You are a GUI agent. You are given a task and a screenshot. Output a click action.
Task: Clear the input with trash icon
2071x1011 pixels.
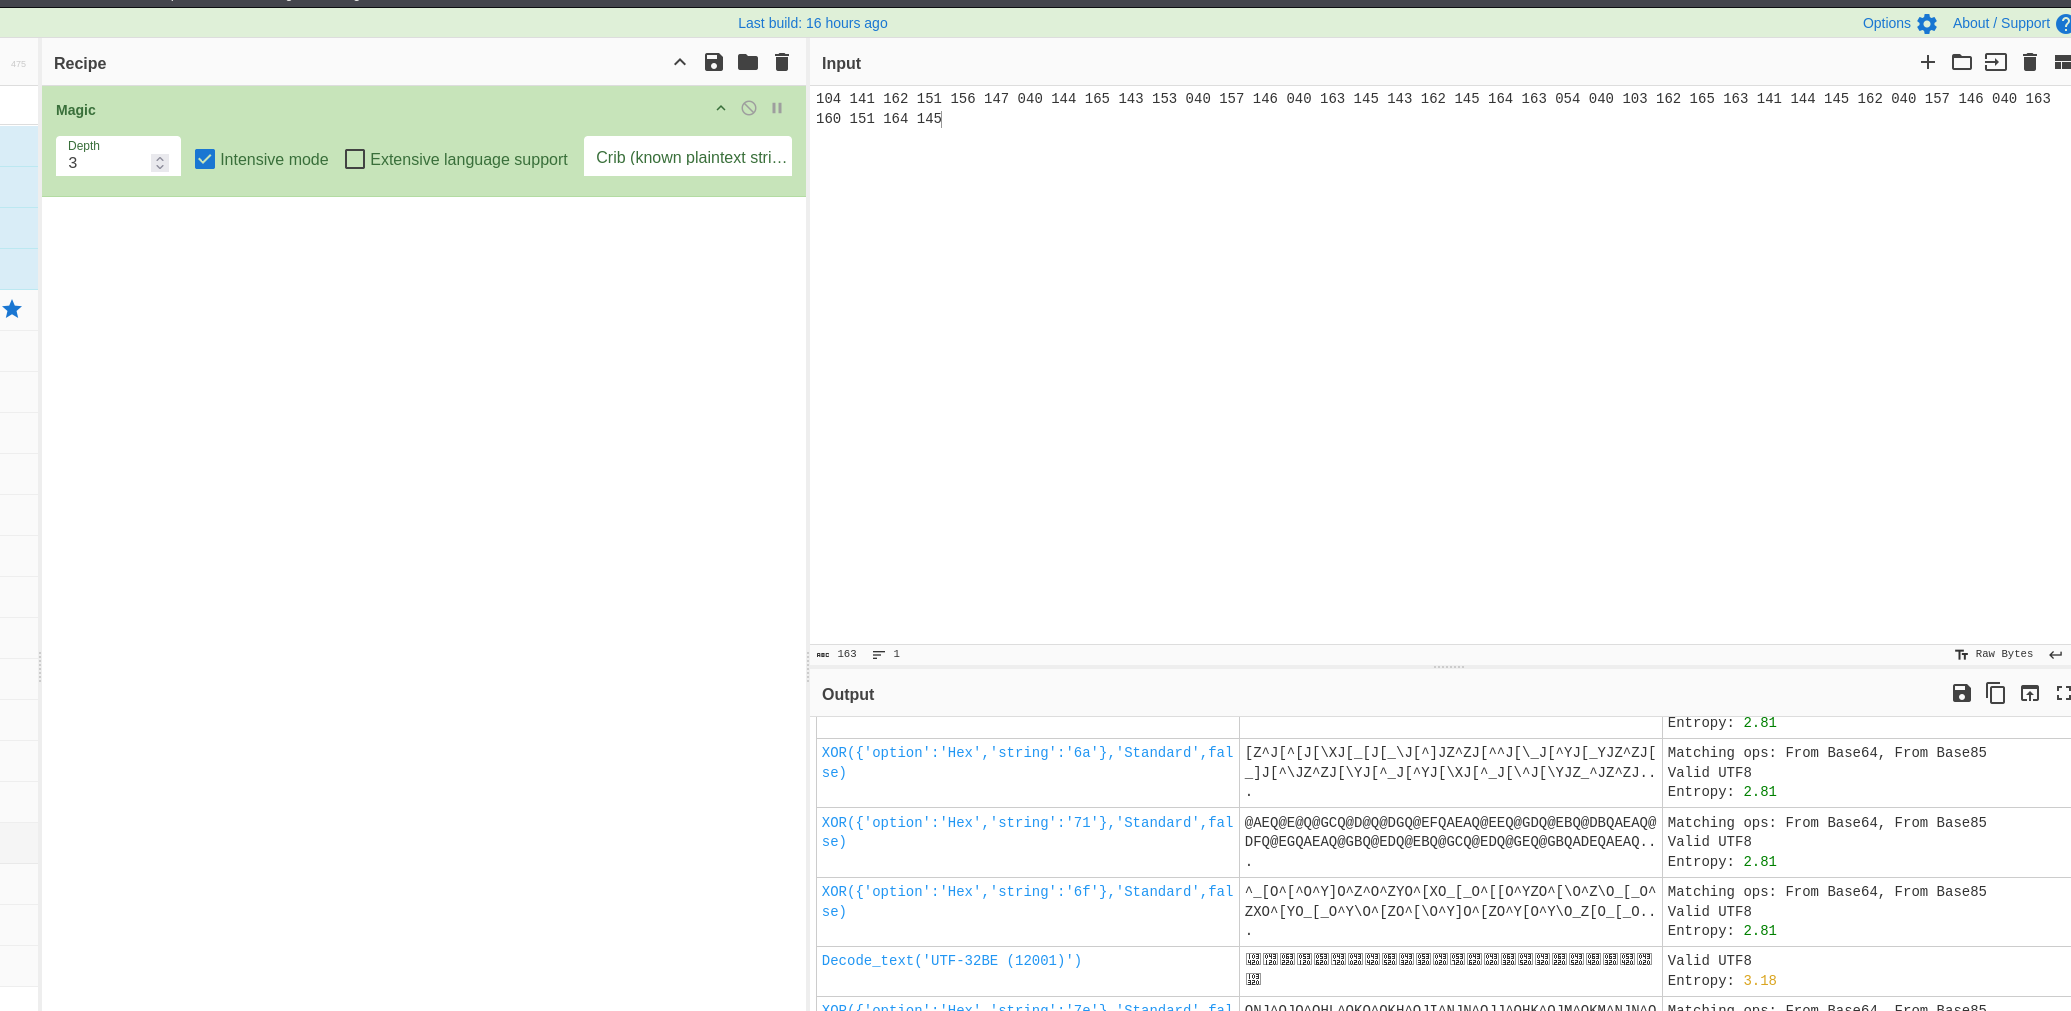2030,62
